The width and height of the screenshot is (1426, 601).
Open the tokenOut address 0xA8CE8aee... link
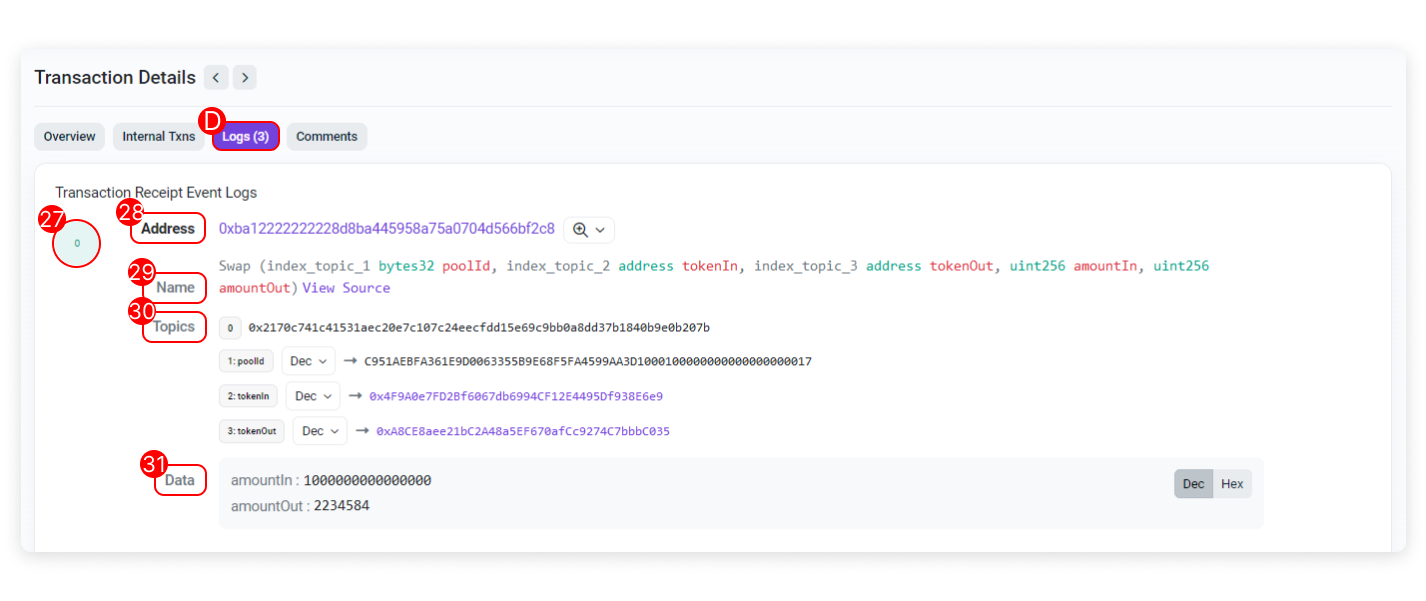tap(522, 431)
